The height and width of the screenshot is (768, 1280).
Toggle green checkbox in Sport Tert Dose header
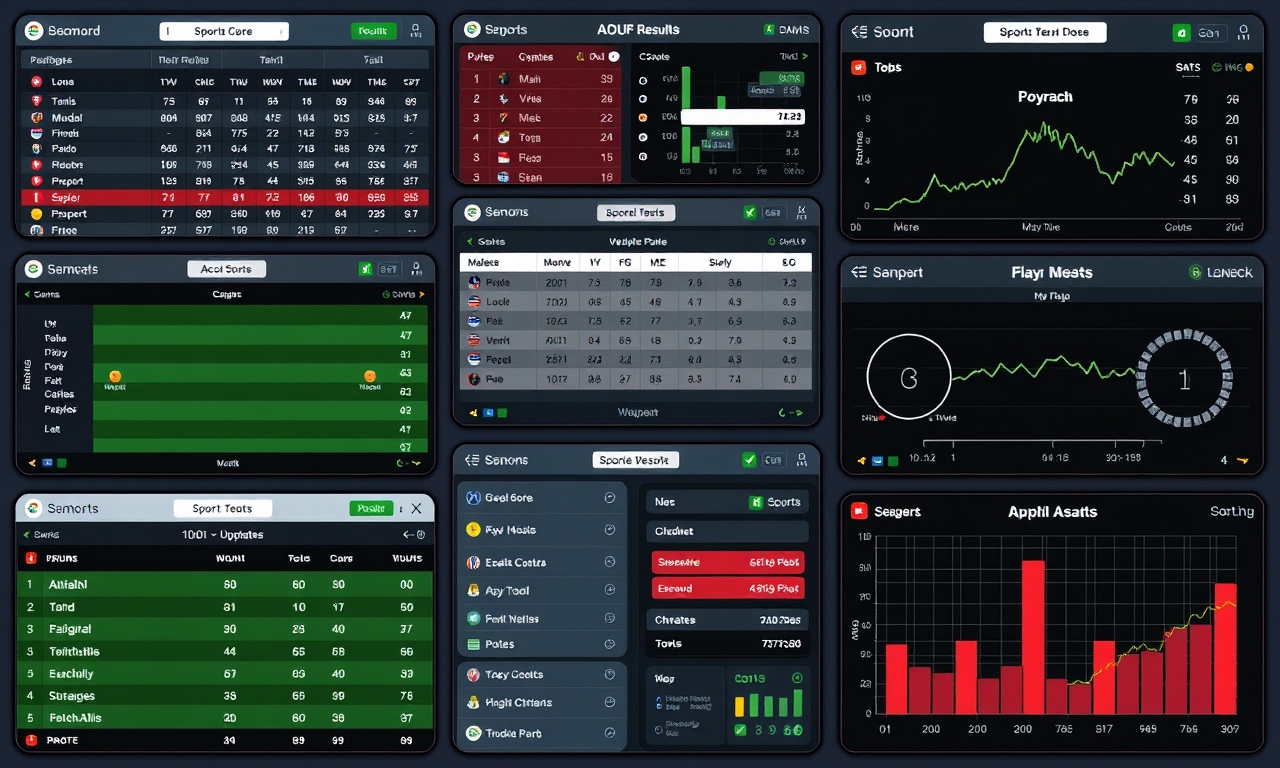(1181, 33)
